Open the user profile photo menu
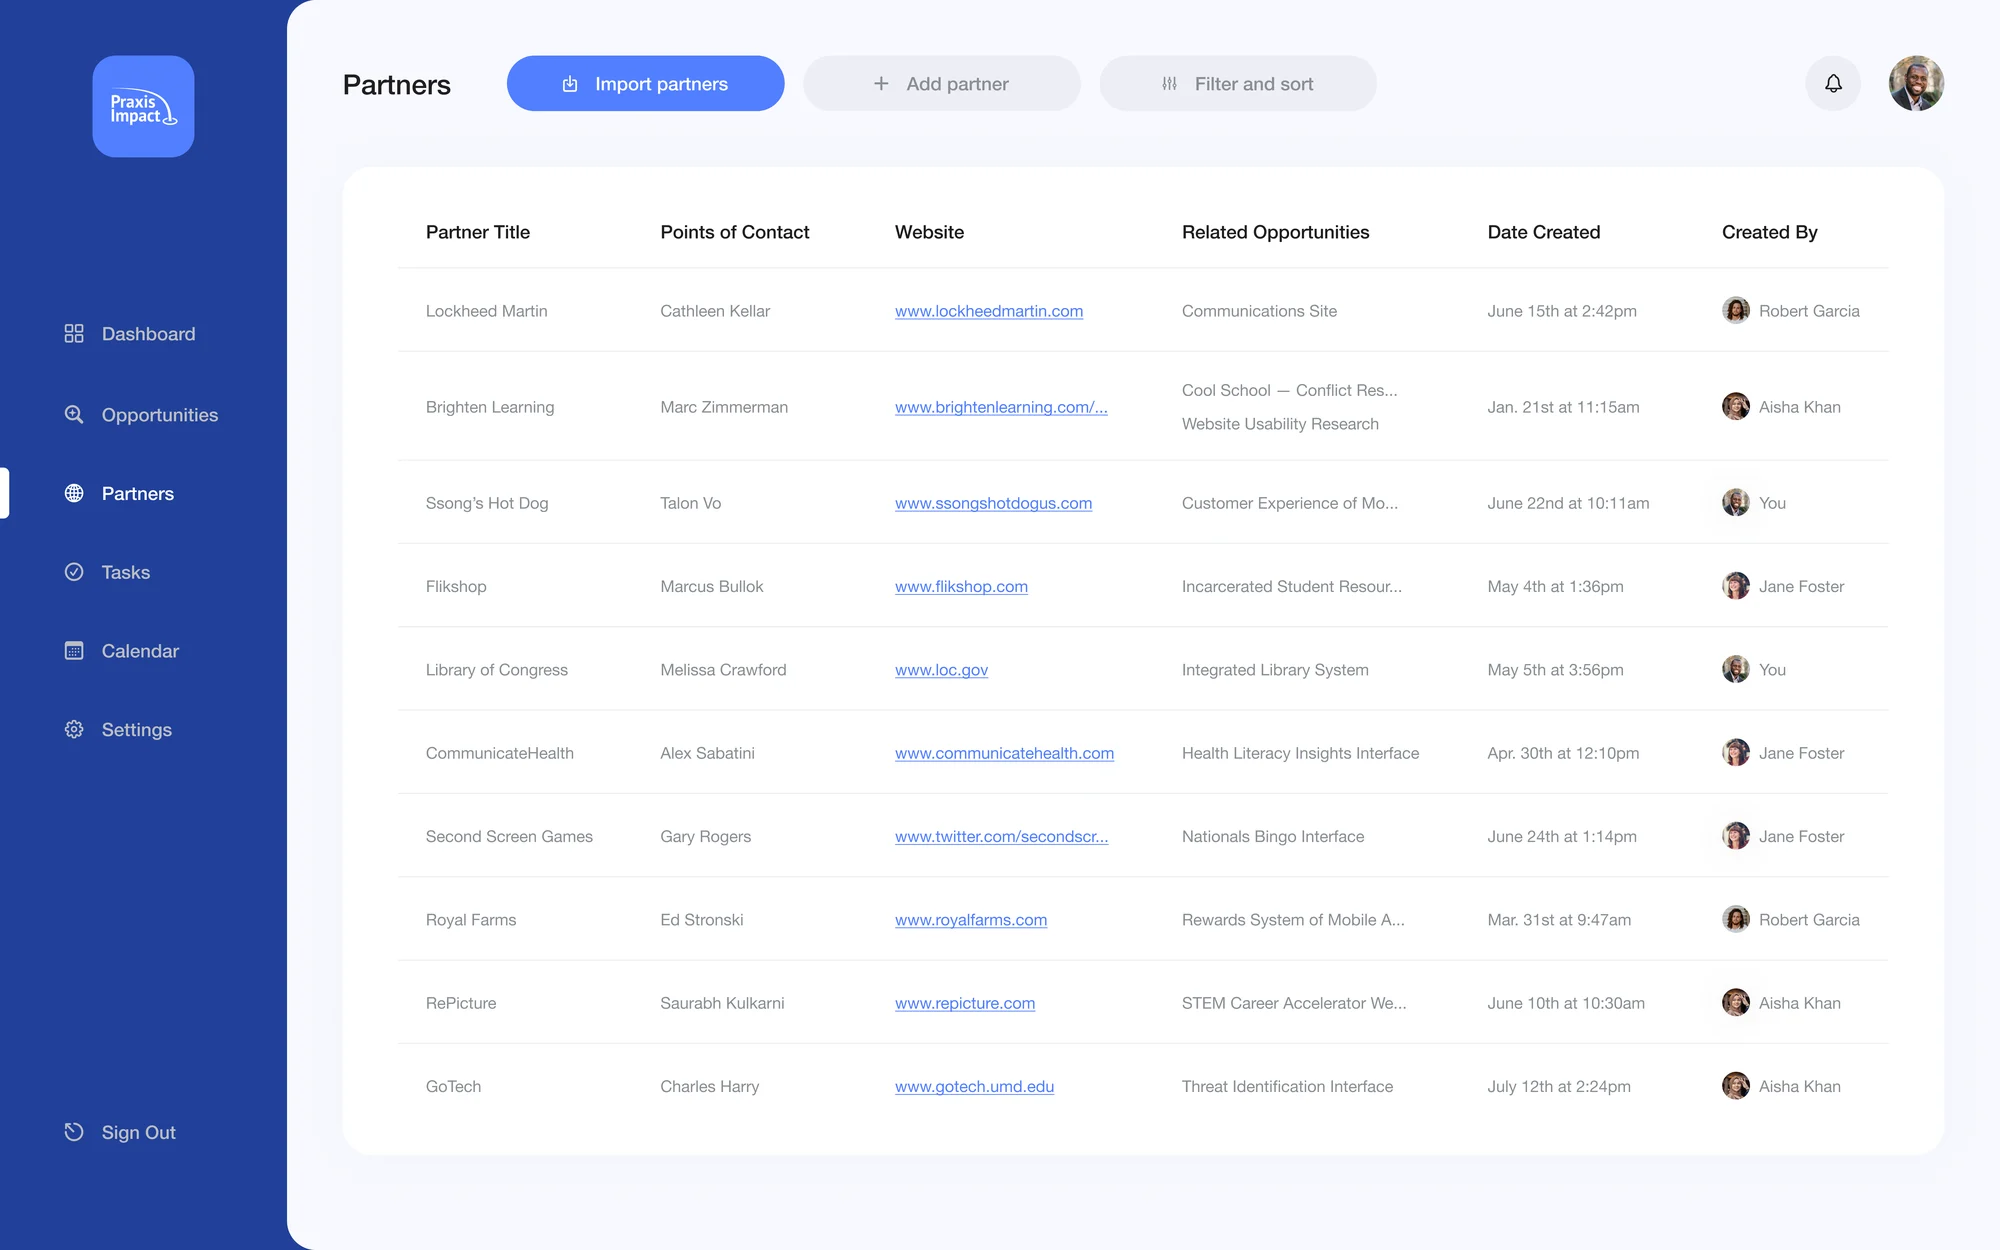2000x1250 pixels. click(1916, 83)
